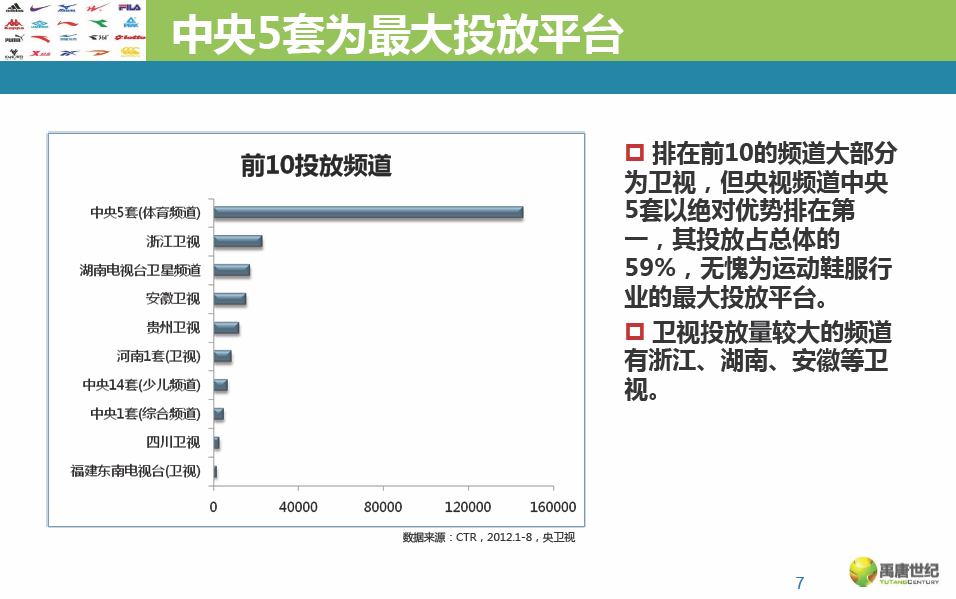
Task: Click the 中央5套(体育频道) bar in chart
Action: (367, 212)
